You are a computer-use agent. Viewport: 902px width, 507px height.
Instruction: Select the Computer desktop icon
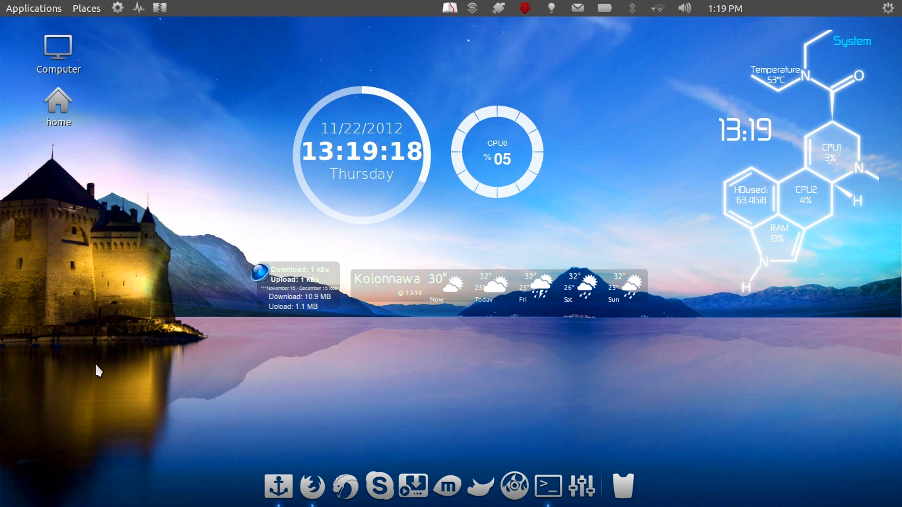click(x=59, y=55)
